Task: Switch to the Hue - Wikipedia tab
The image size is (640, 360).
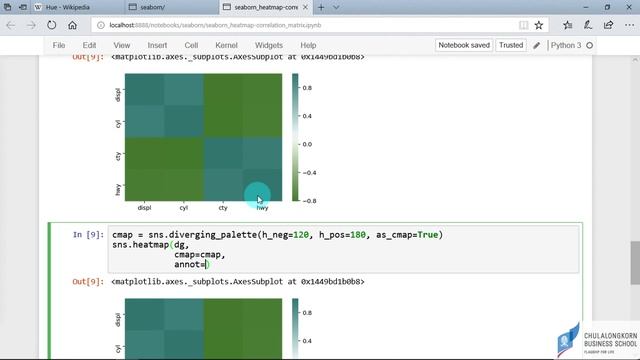Action: 78,7
